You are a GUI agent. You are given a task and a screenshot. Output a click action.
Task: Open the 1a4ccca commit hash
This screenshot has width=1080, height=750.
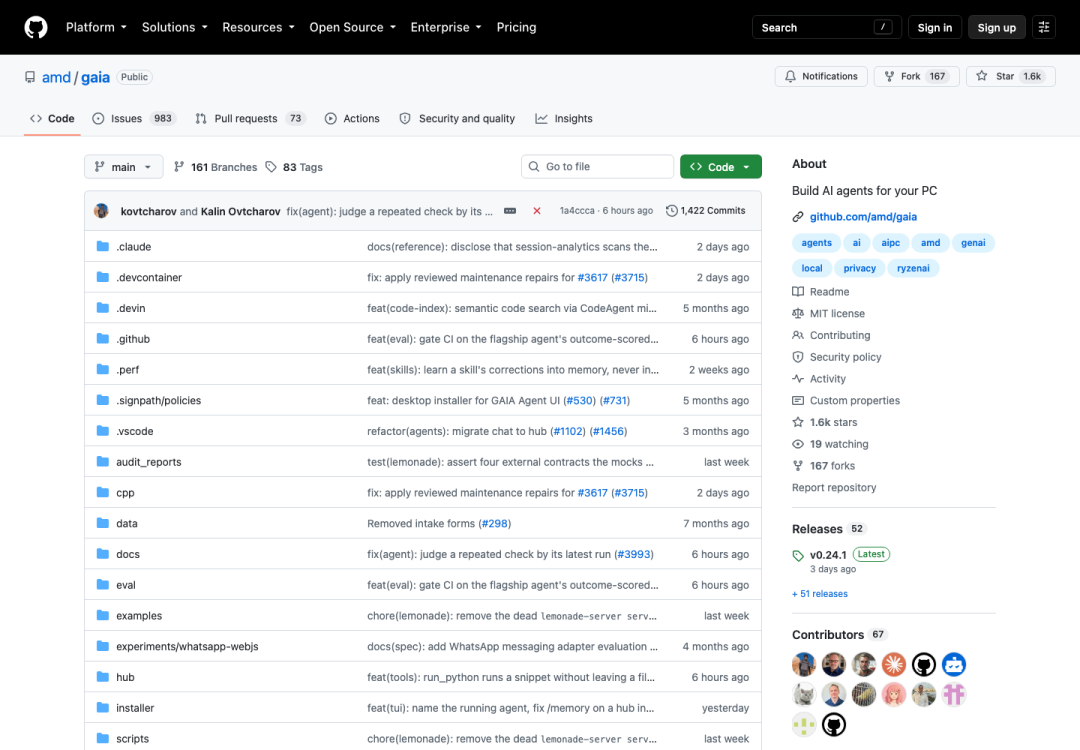577,211
